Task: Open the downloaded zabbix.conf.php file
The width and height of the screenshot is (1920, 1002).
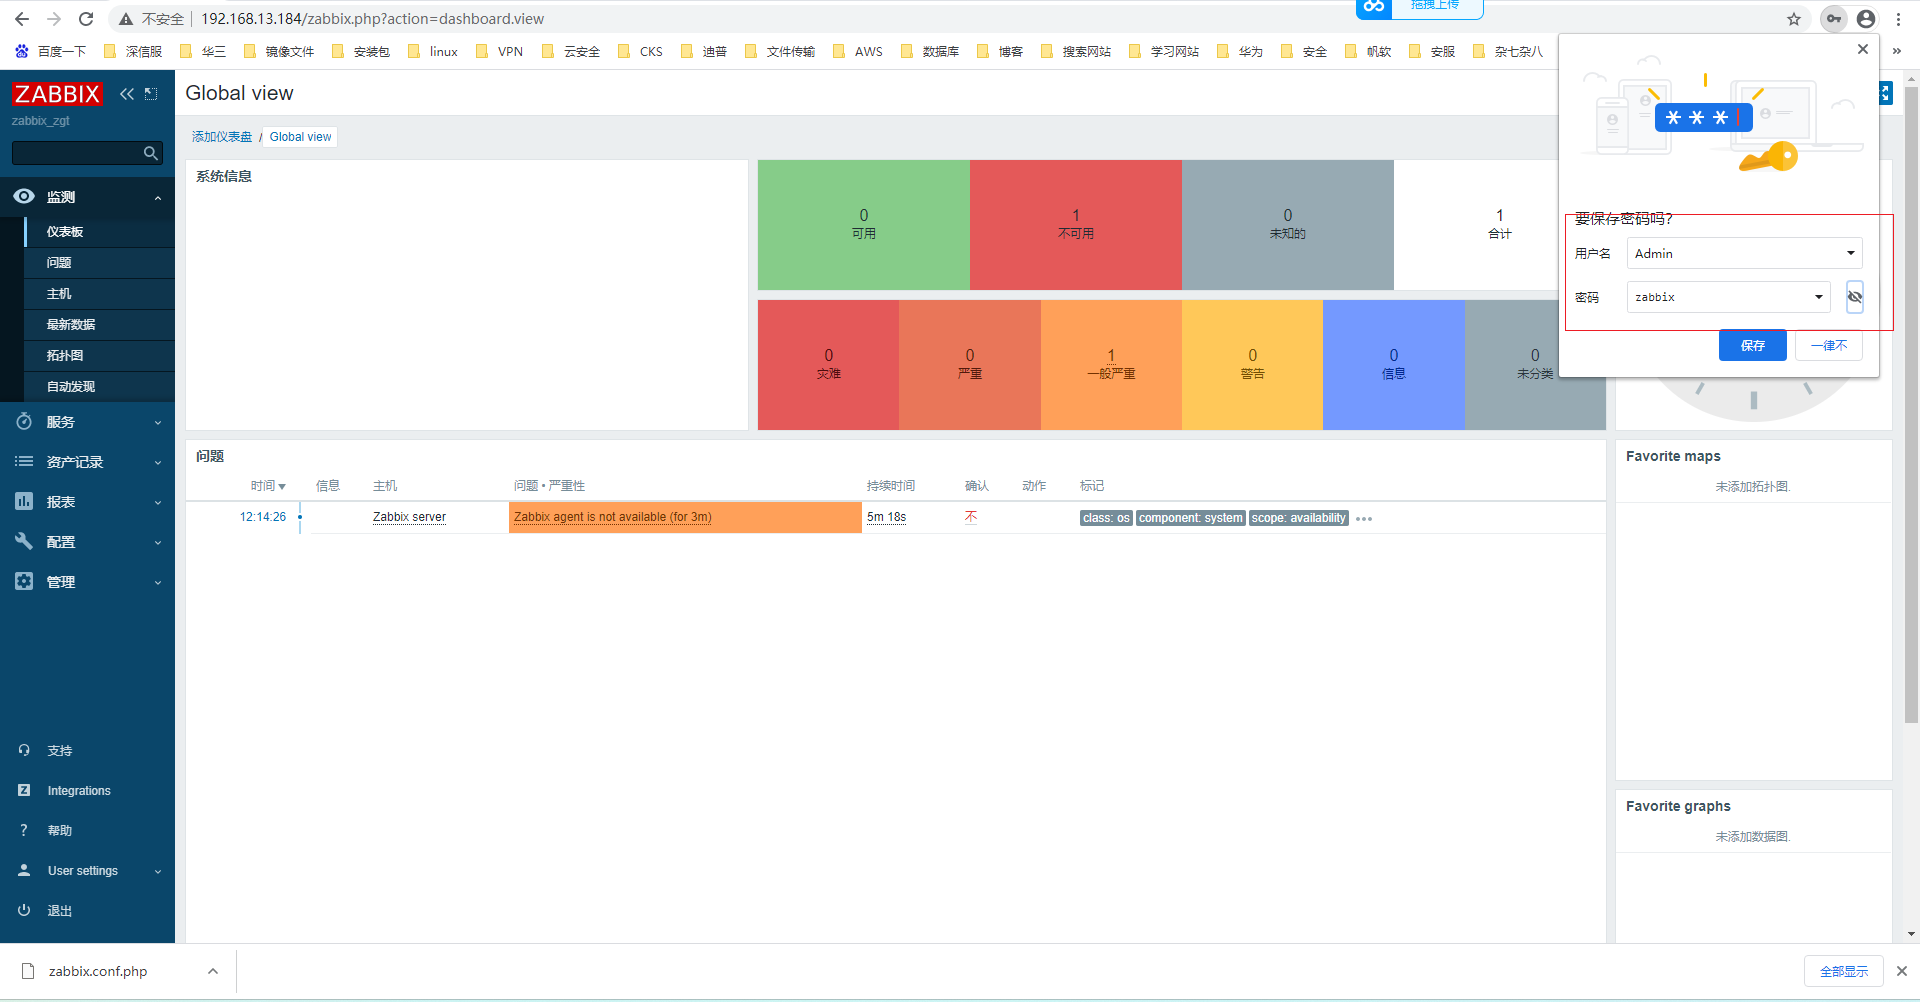Action: pos(97,971)
